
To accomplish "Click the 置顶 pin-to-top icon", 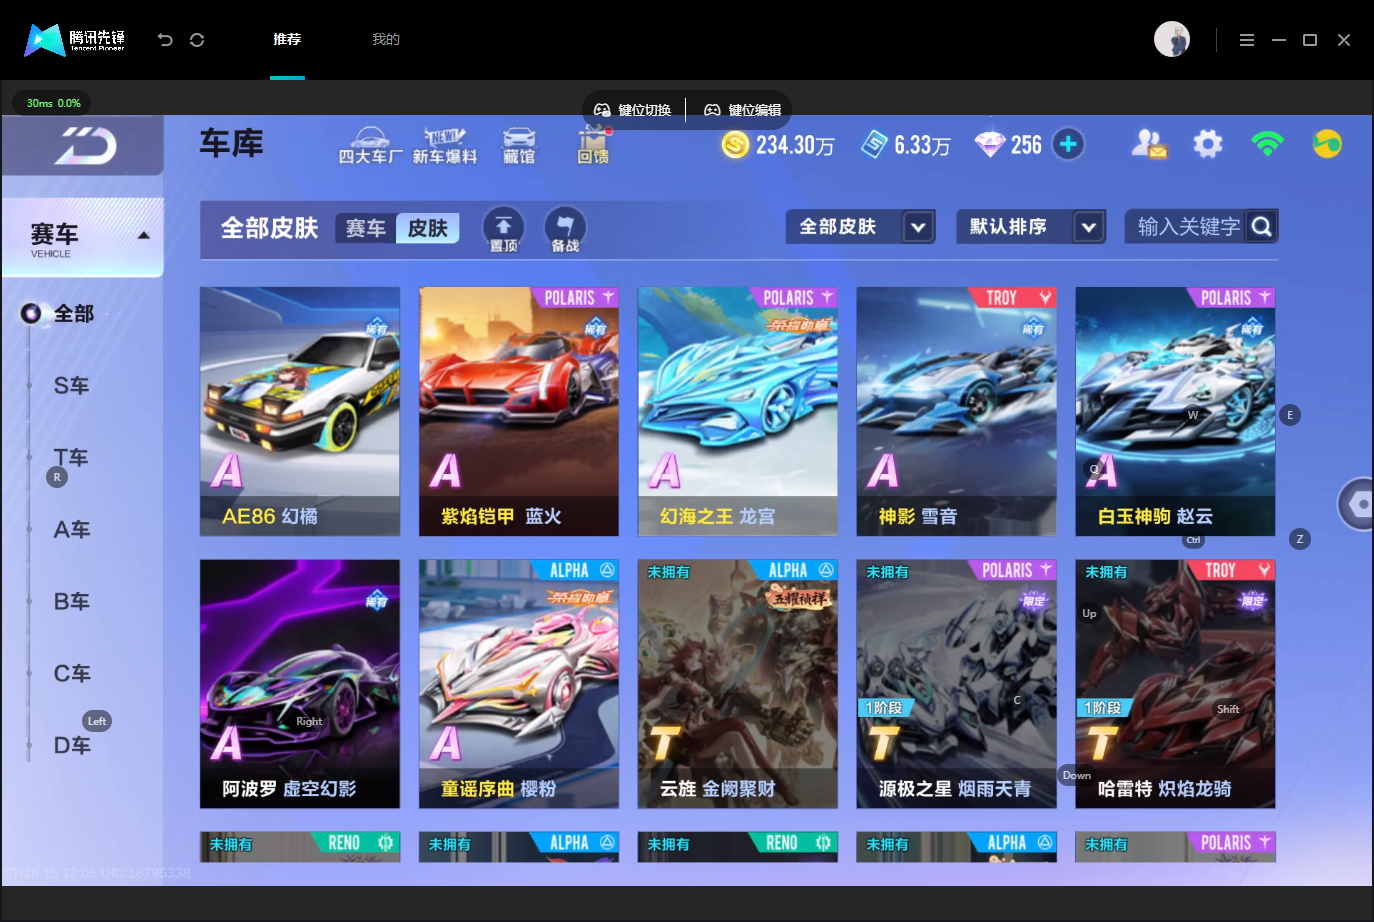I will pos(504,229).
